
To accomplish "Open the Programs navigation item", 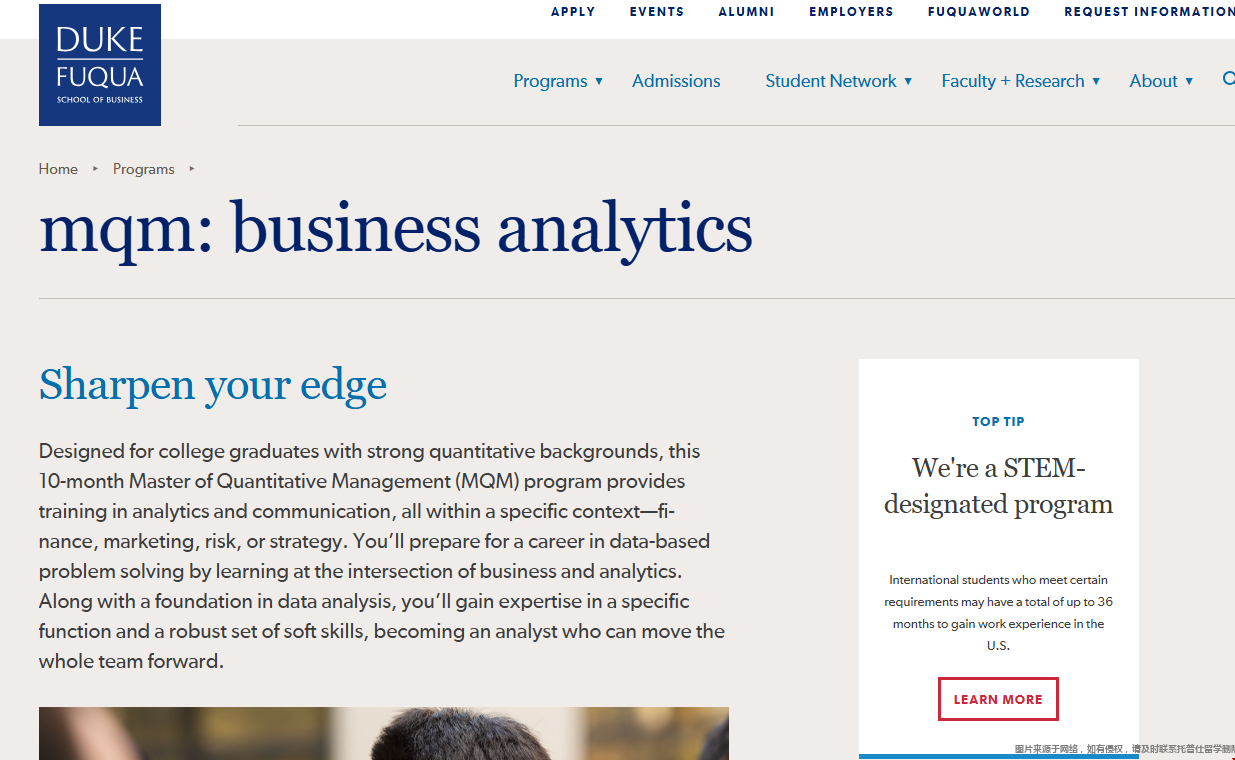I will coord(550,81).
